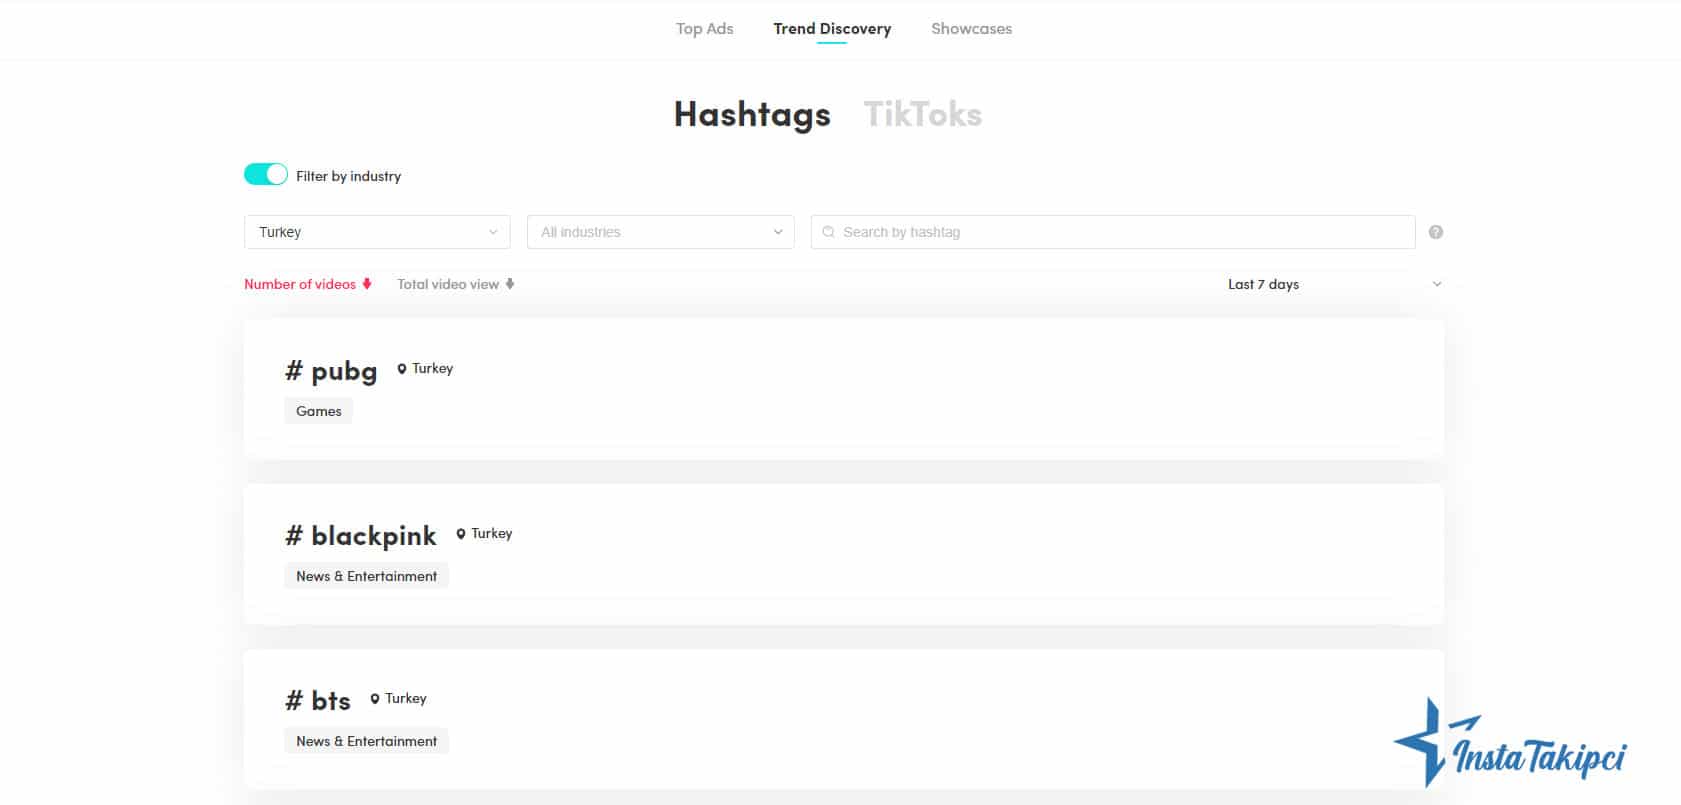
Task: Click the red Number of videos sort arrow
Action: coord(367,284)
